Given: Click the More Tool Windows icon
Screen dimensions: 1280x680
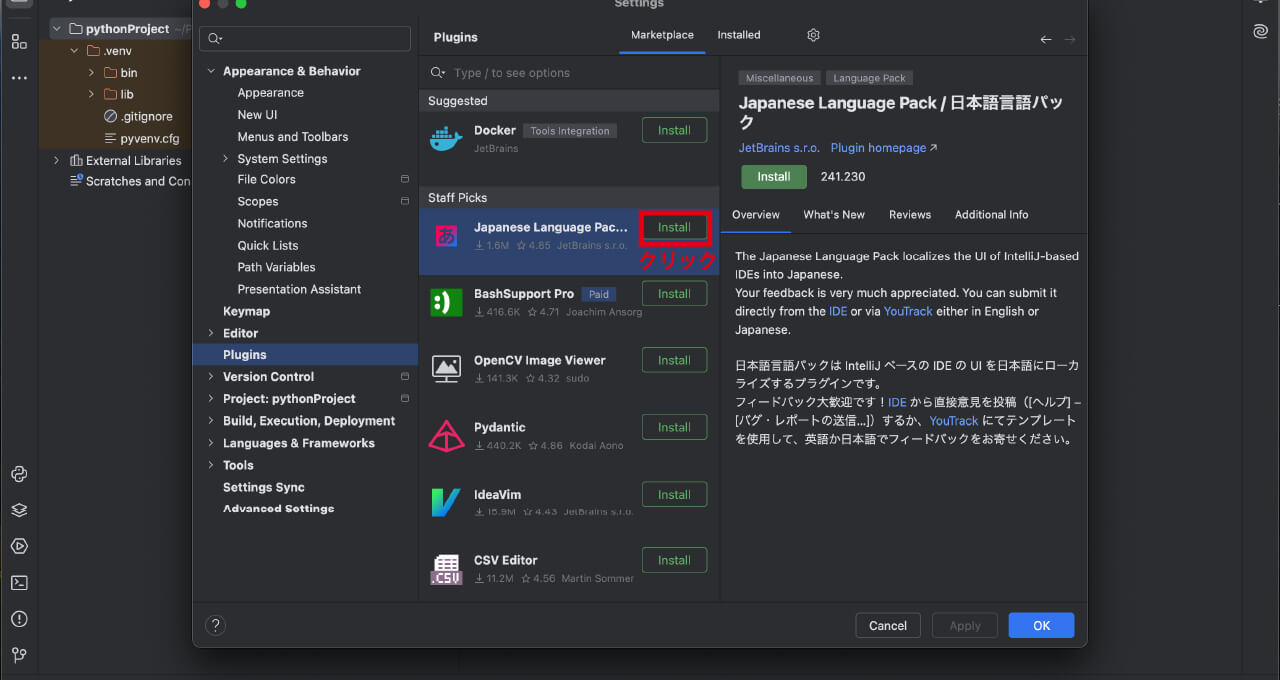Looking at the screenshot, I should (18, 78).
